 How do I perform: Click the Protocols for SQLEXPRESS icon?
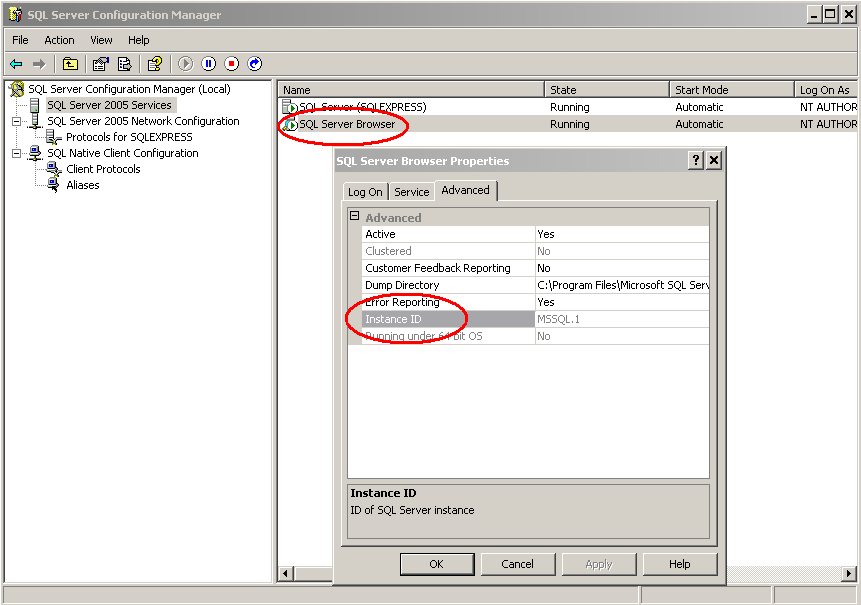point(53,137)
